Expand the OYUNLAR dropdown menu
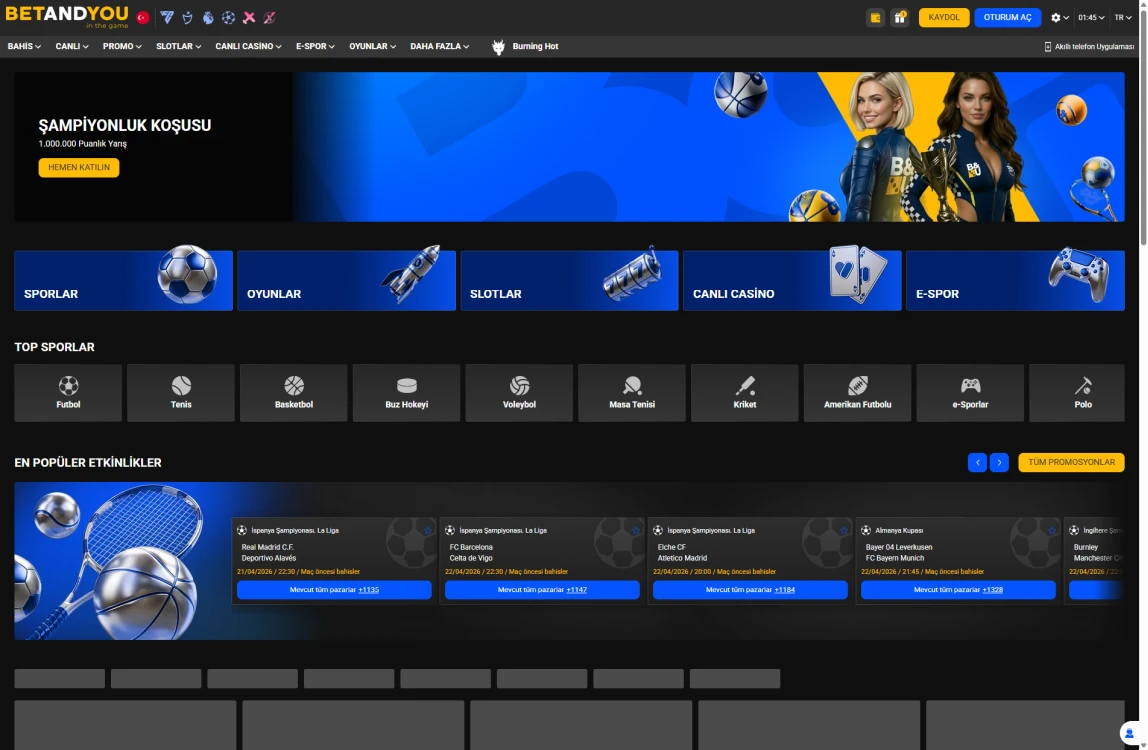This screenshot has width=1148, height=750. [372, 46]
